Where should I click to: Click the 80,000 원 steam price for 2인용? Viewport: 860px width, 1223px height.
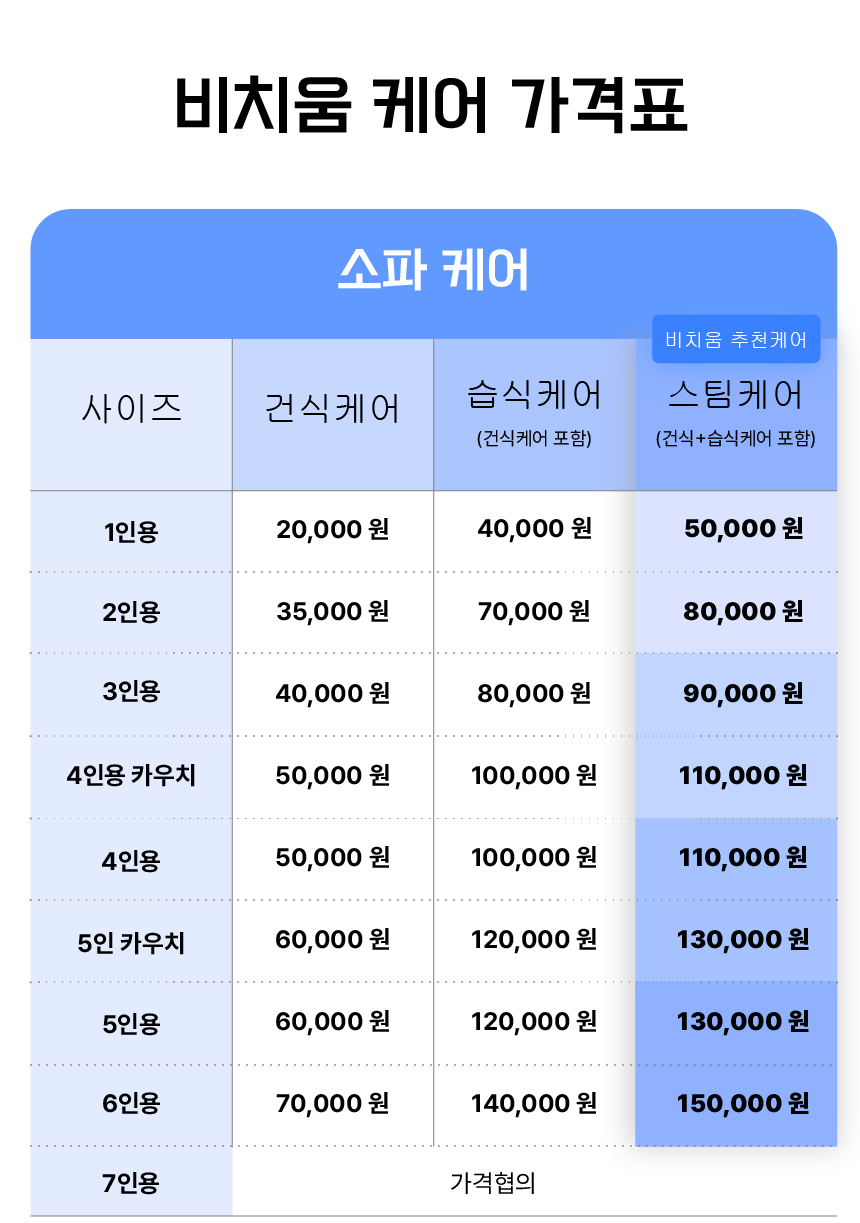(743, 612)
